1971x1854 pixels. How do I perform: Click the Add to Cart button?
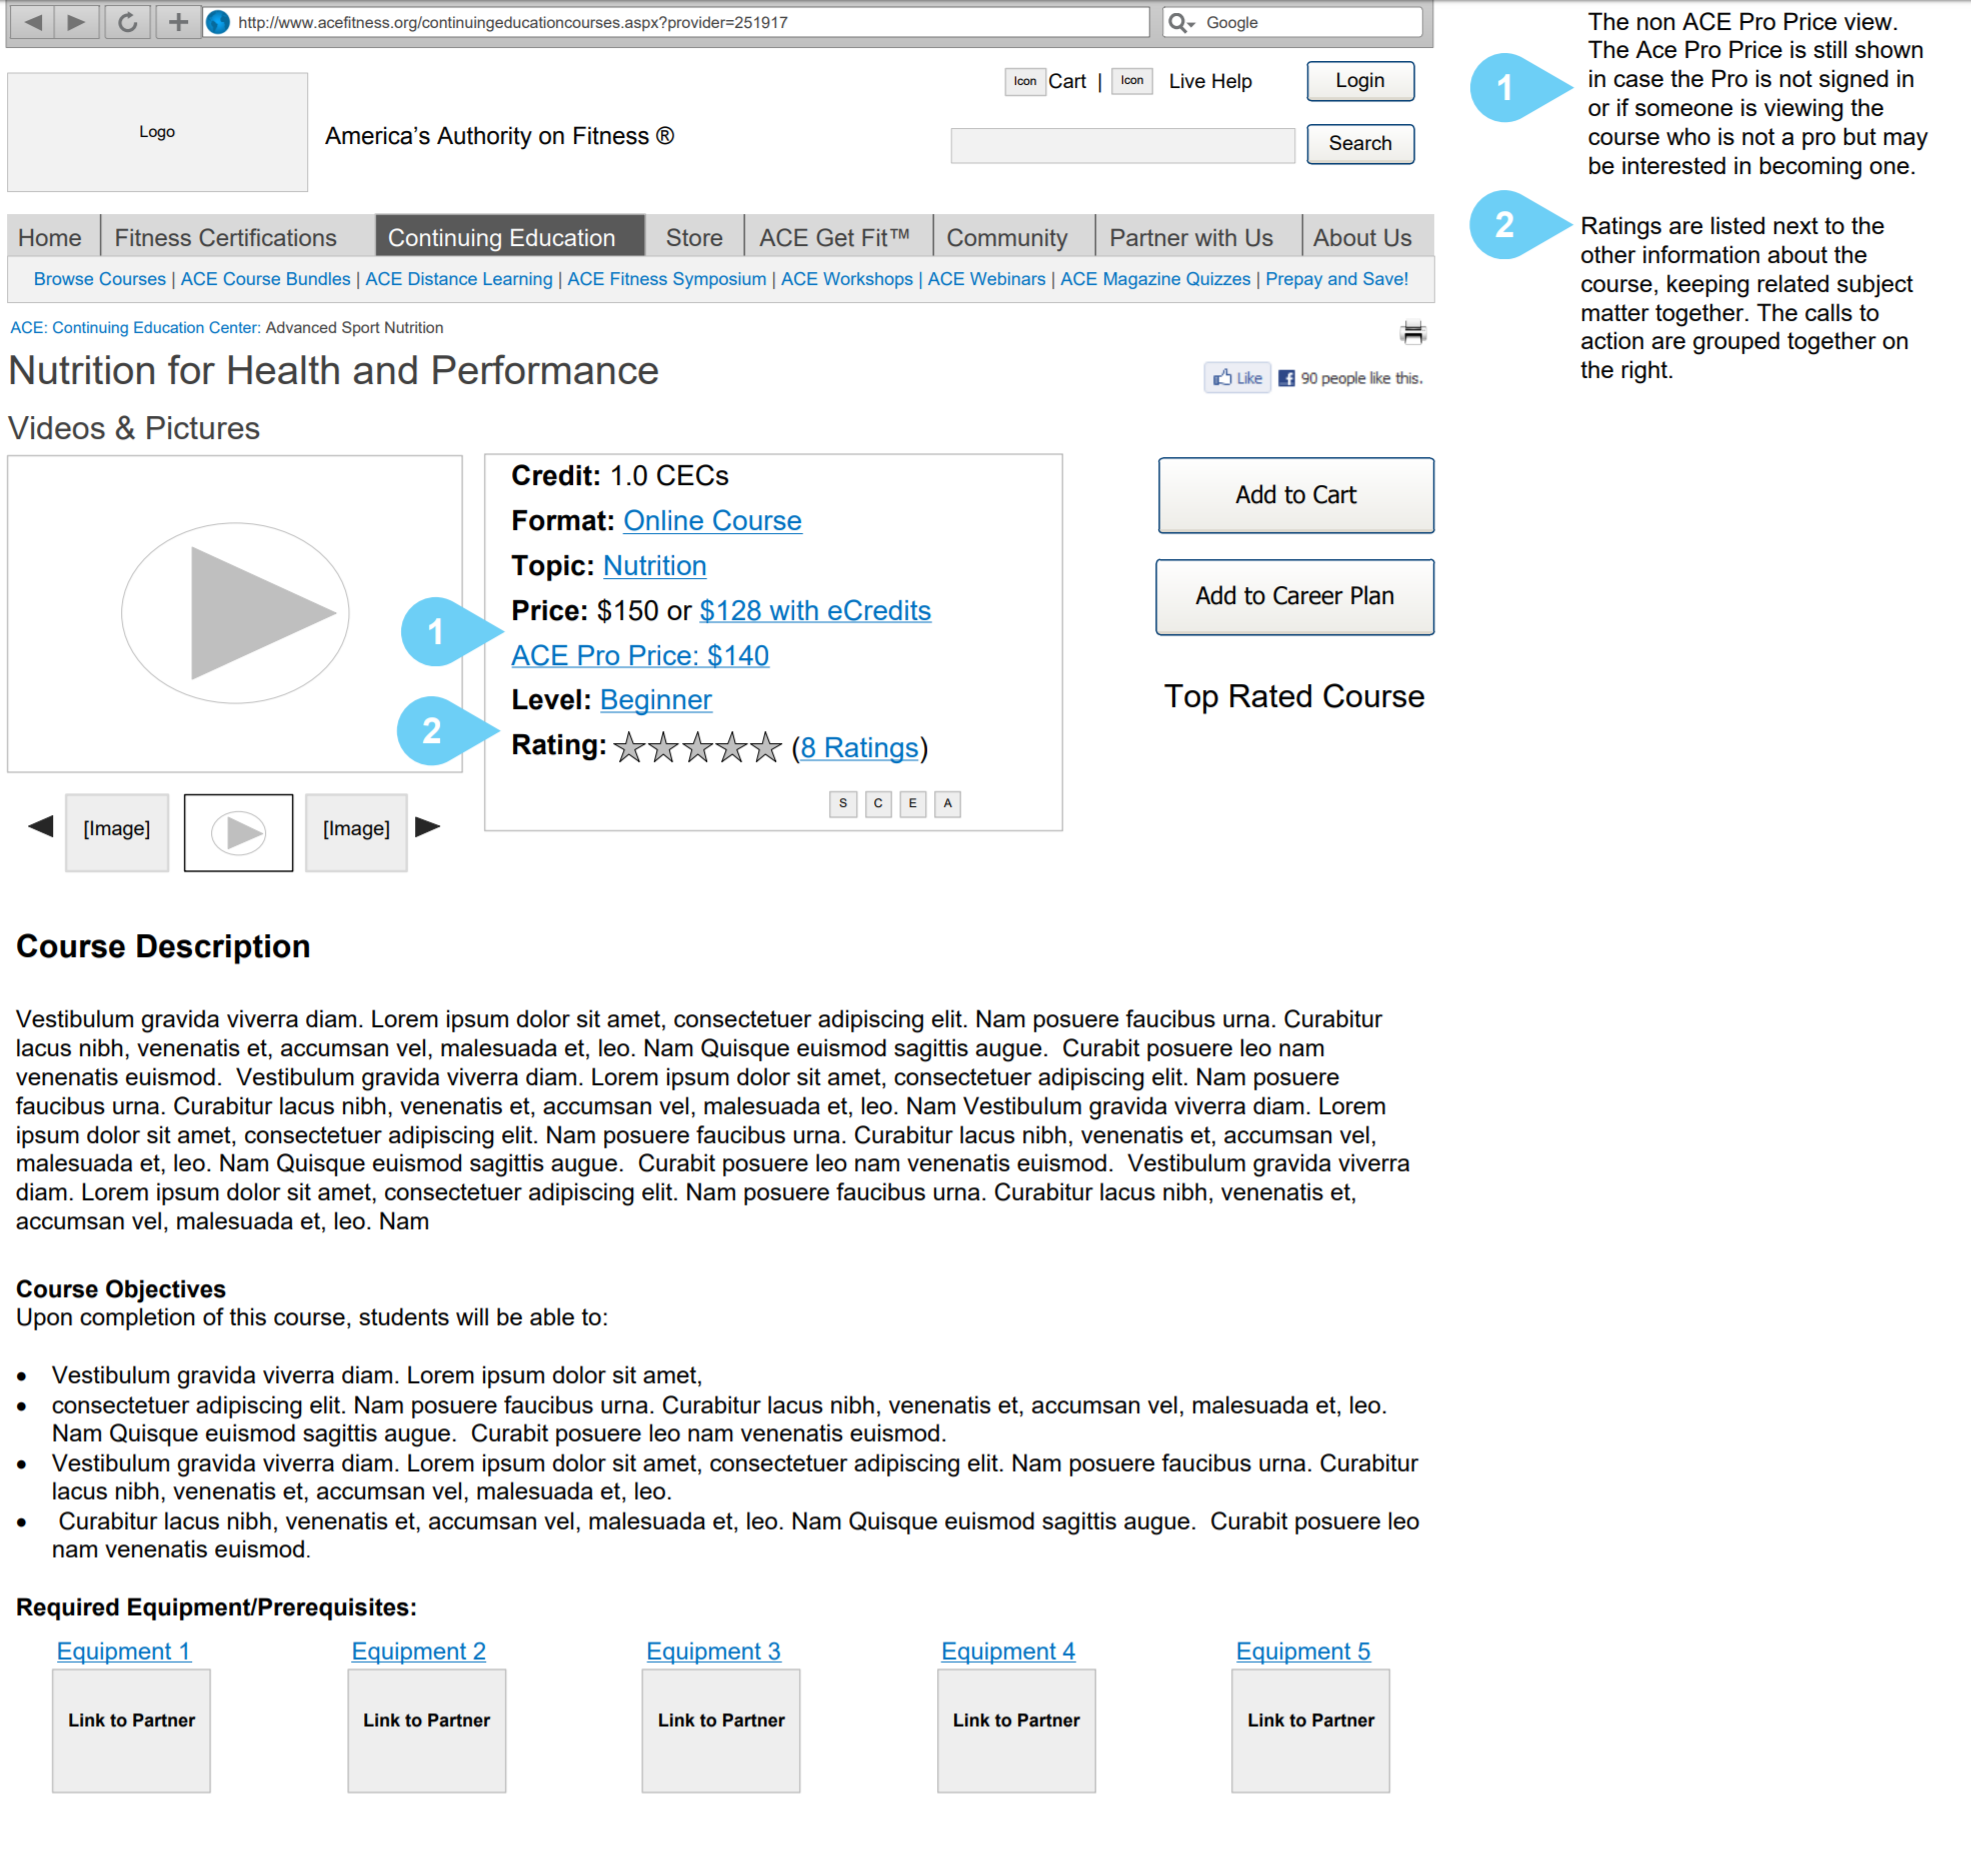(x=1295, y=495)
